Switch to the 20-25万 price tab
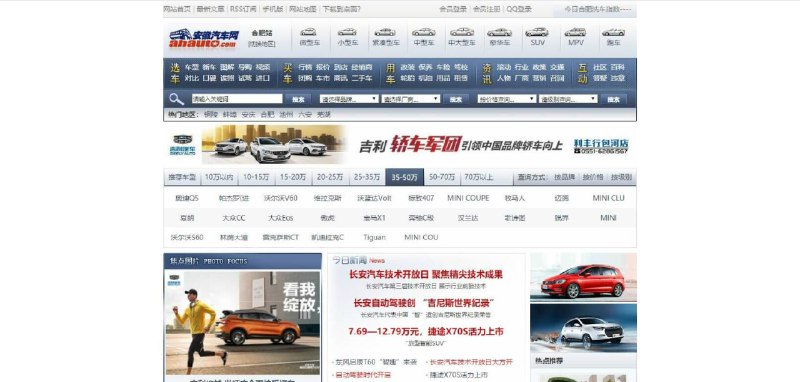The height and width of the screenshot is (382, 800). 330,177
